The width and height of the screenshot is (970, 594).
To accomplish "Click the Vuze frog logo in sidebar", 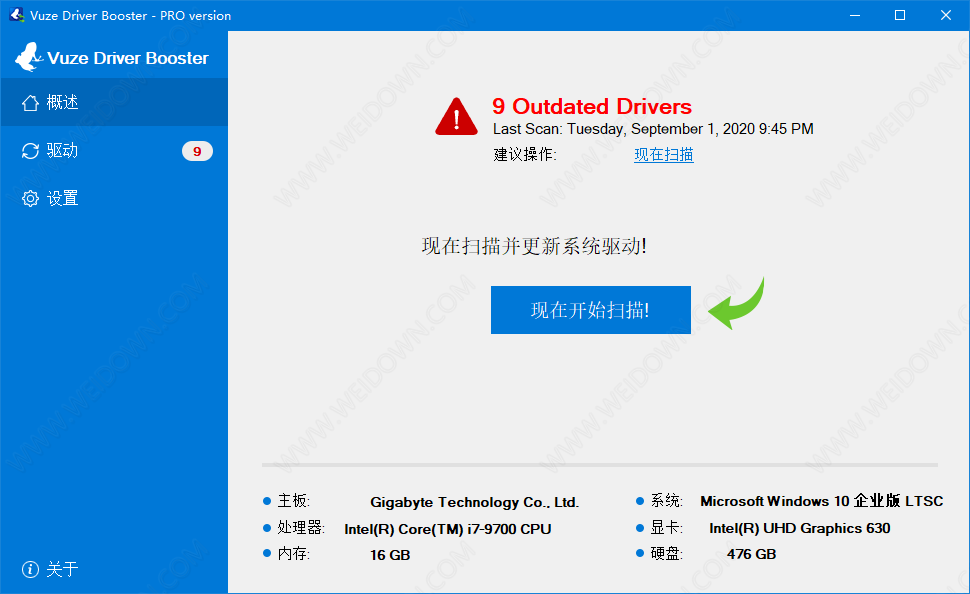I will pyautogui.click(x=29, y=57).
